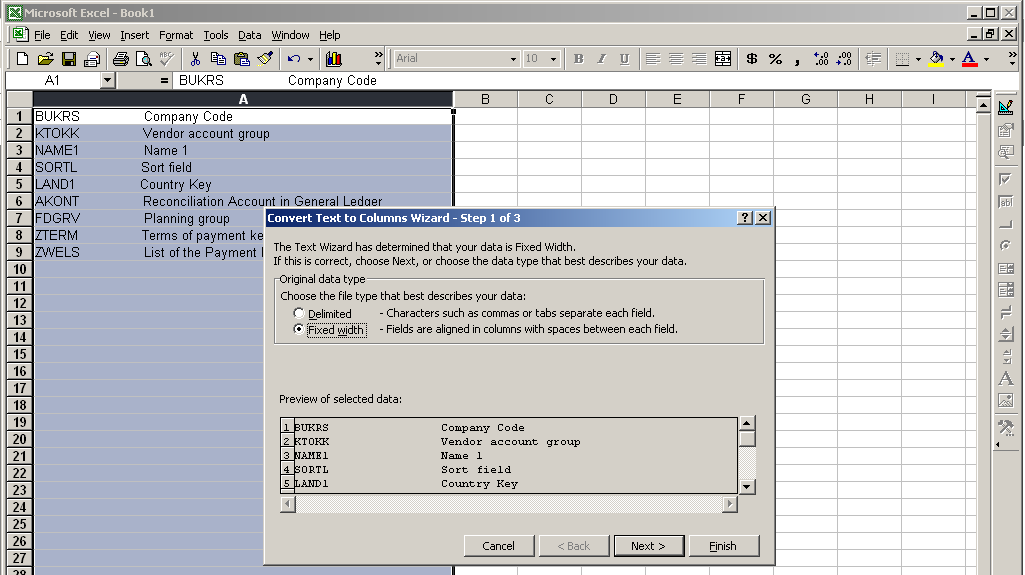Select the Fixed width radio button
The image size is (1025, 575).
point(299,329)
